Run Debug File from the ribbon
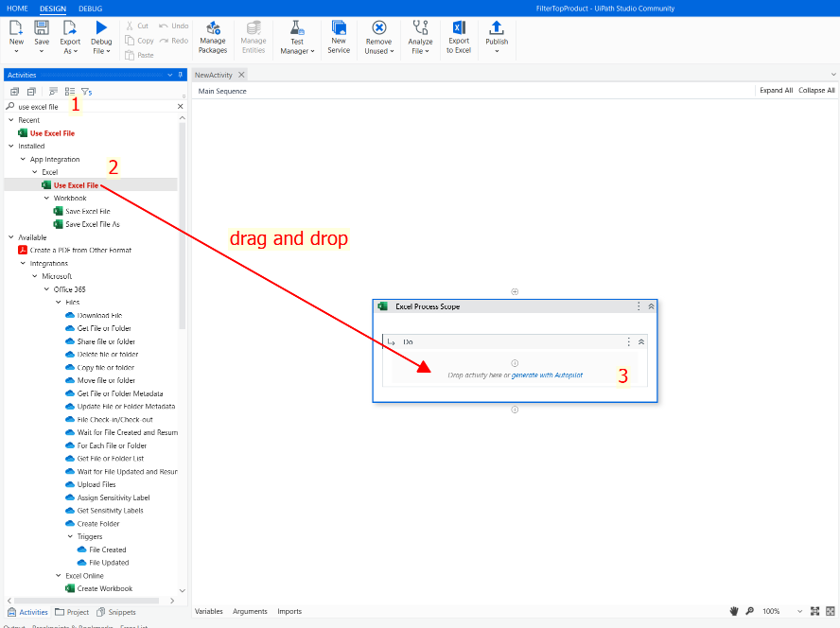The width and height of the screenshot is (840, 628). 101,37
